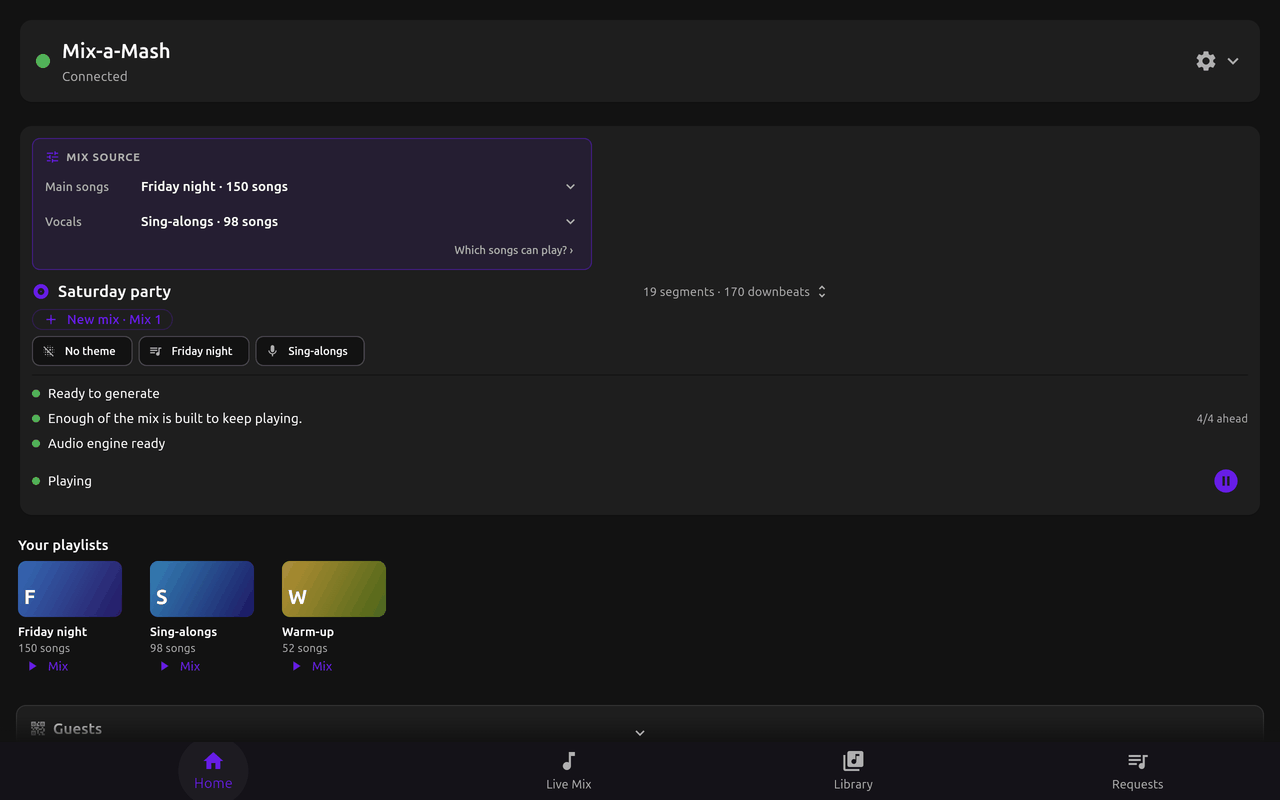The image size is (1280, 800).
Task: Open the settings gear menu
Action: tap(1206, 61)
